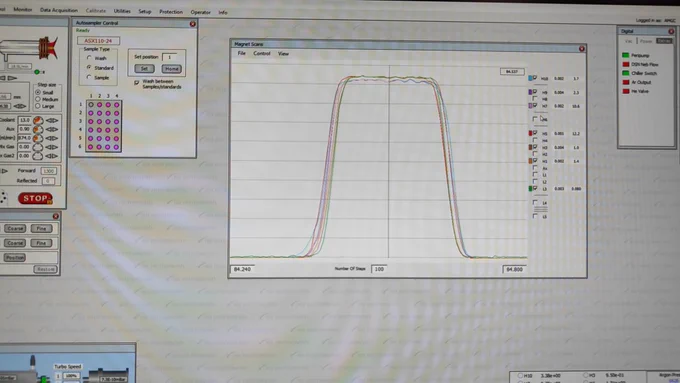This screenshot has width=680, height=383.
Task: Adjust Aux flow with arrow stepper
Action: click(52, 129)
